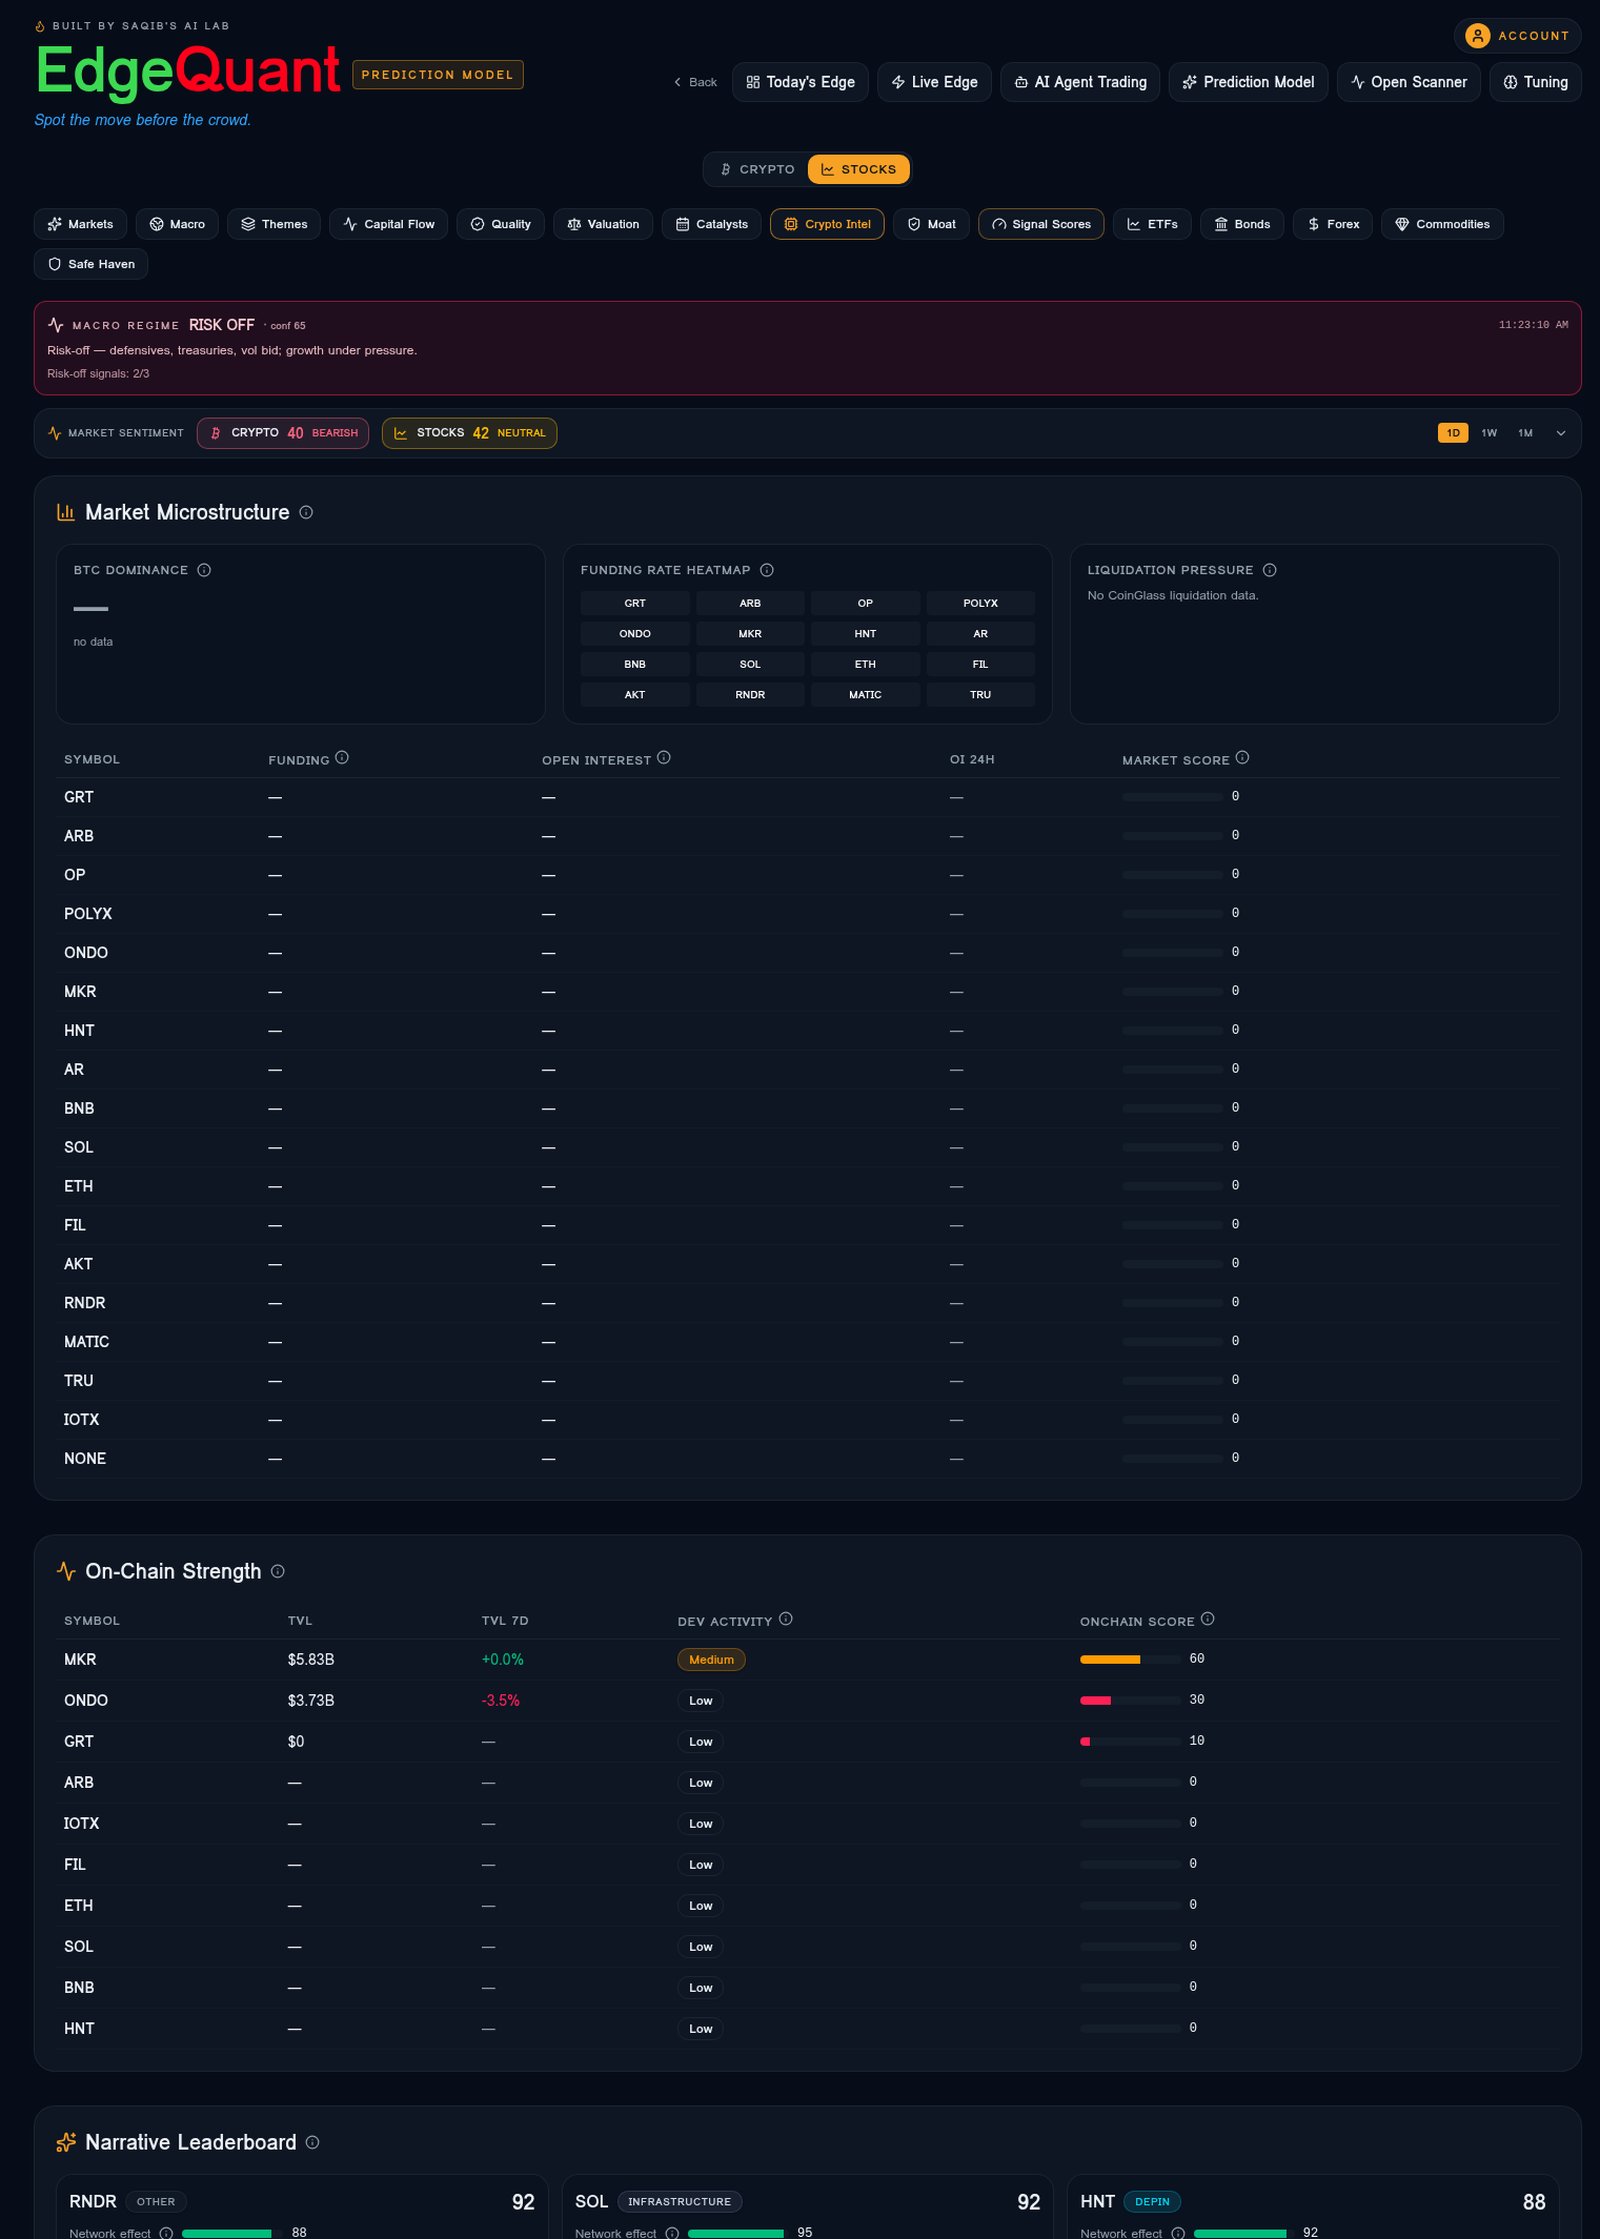Click the Market Microstructure info icon
1600x2239 pixels.
point(306,512)
